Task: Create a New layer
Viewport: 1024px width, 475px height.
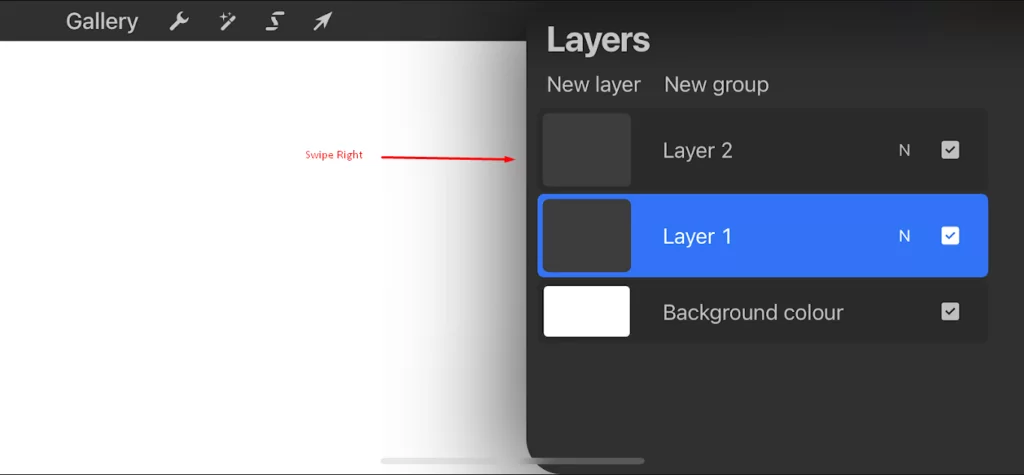Action: coord(594,85)
